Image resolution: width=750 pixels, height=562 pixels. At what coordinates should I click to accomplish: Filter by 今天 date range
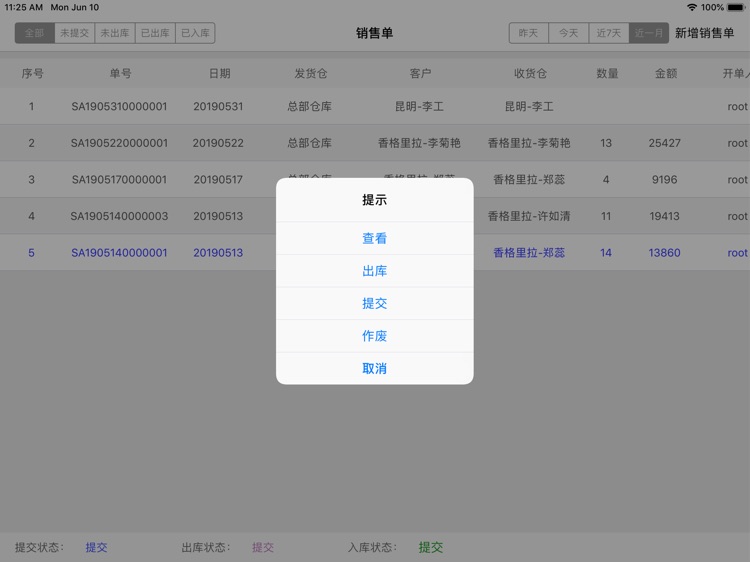click(569, 33)
